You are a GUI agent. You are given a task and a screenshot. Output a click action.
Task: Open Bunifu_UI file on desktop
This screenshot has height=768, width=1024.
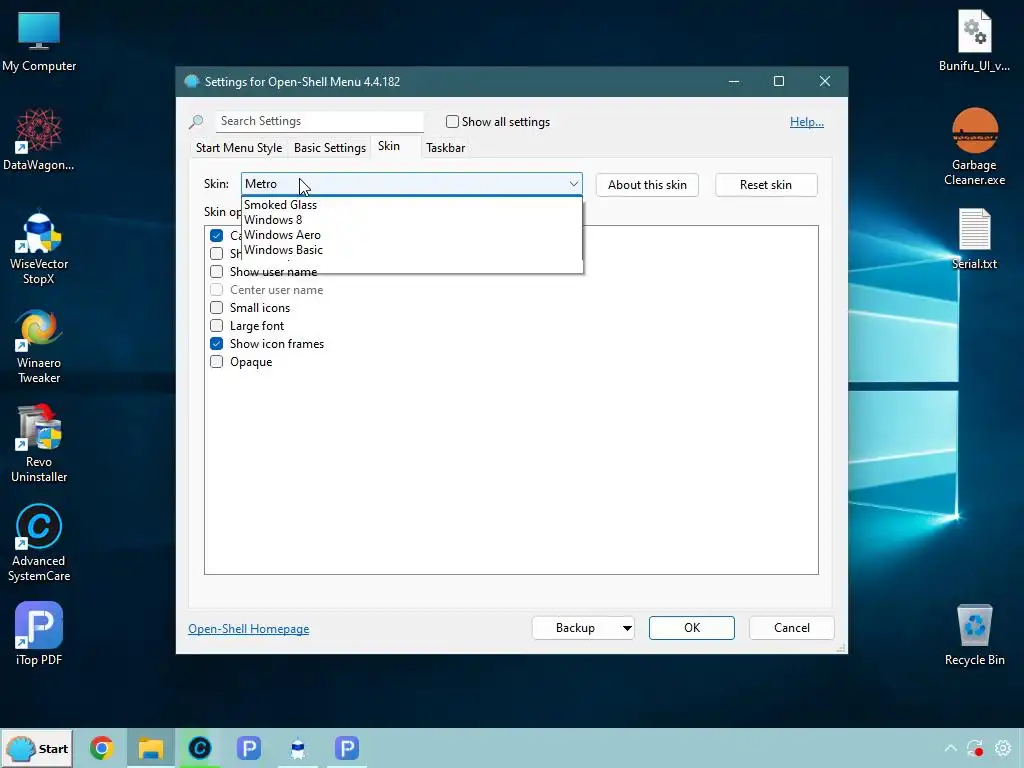click(974, 40)
